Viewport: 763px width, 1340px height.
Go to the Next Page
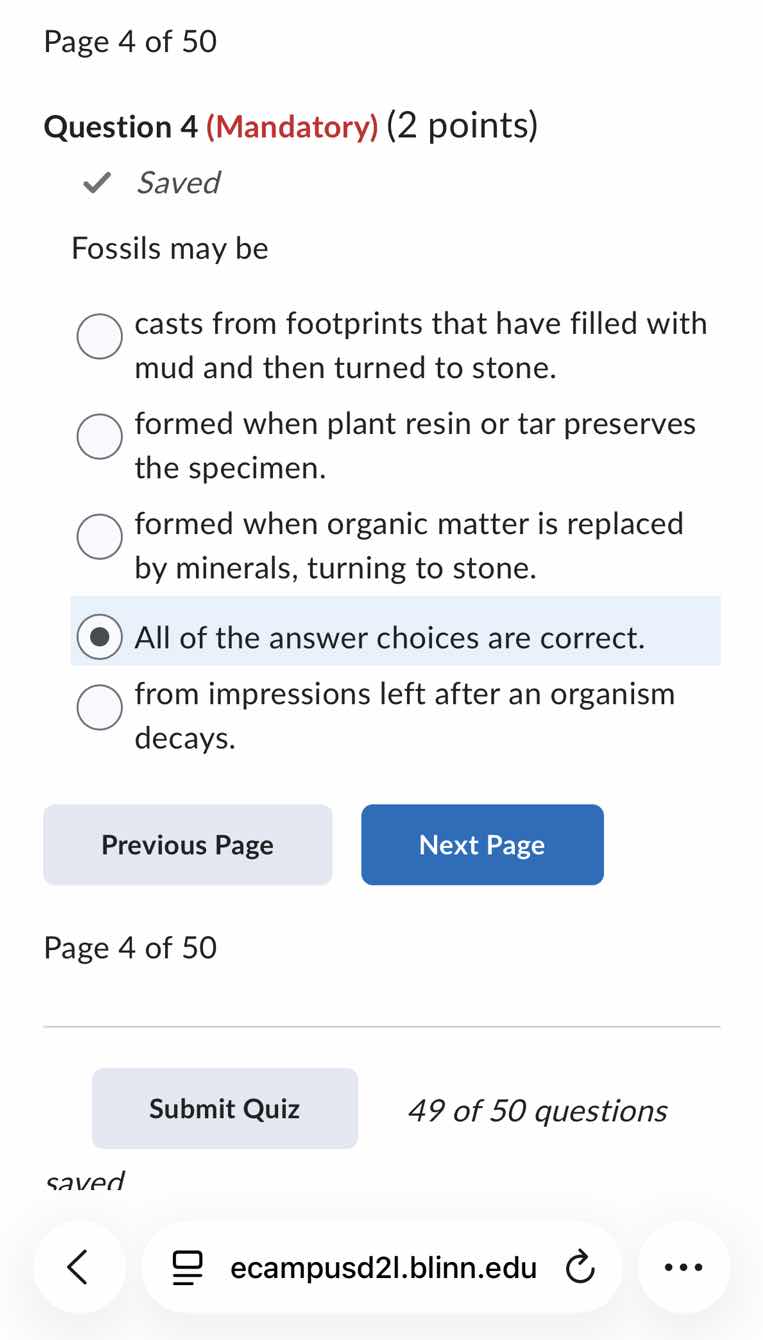pyautogui.click(x=482, y=845)
